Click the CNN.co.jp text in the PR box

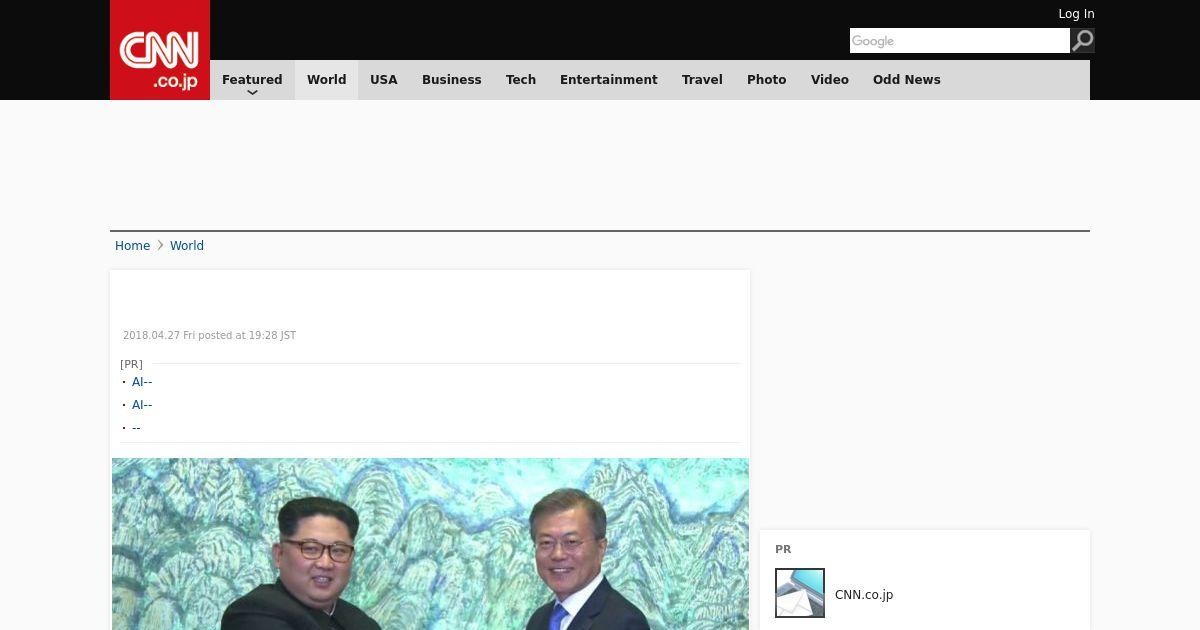click(x=864, y=595)
